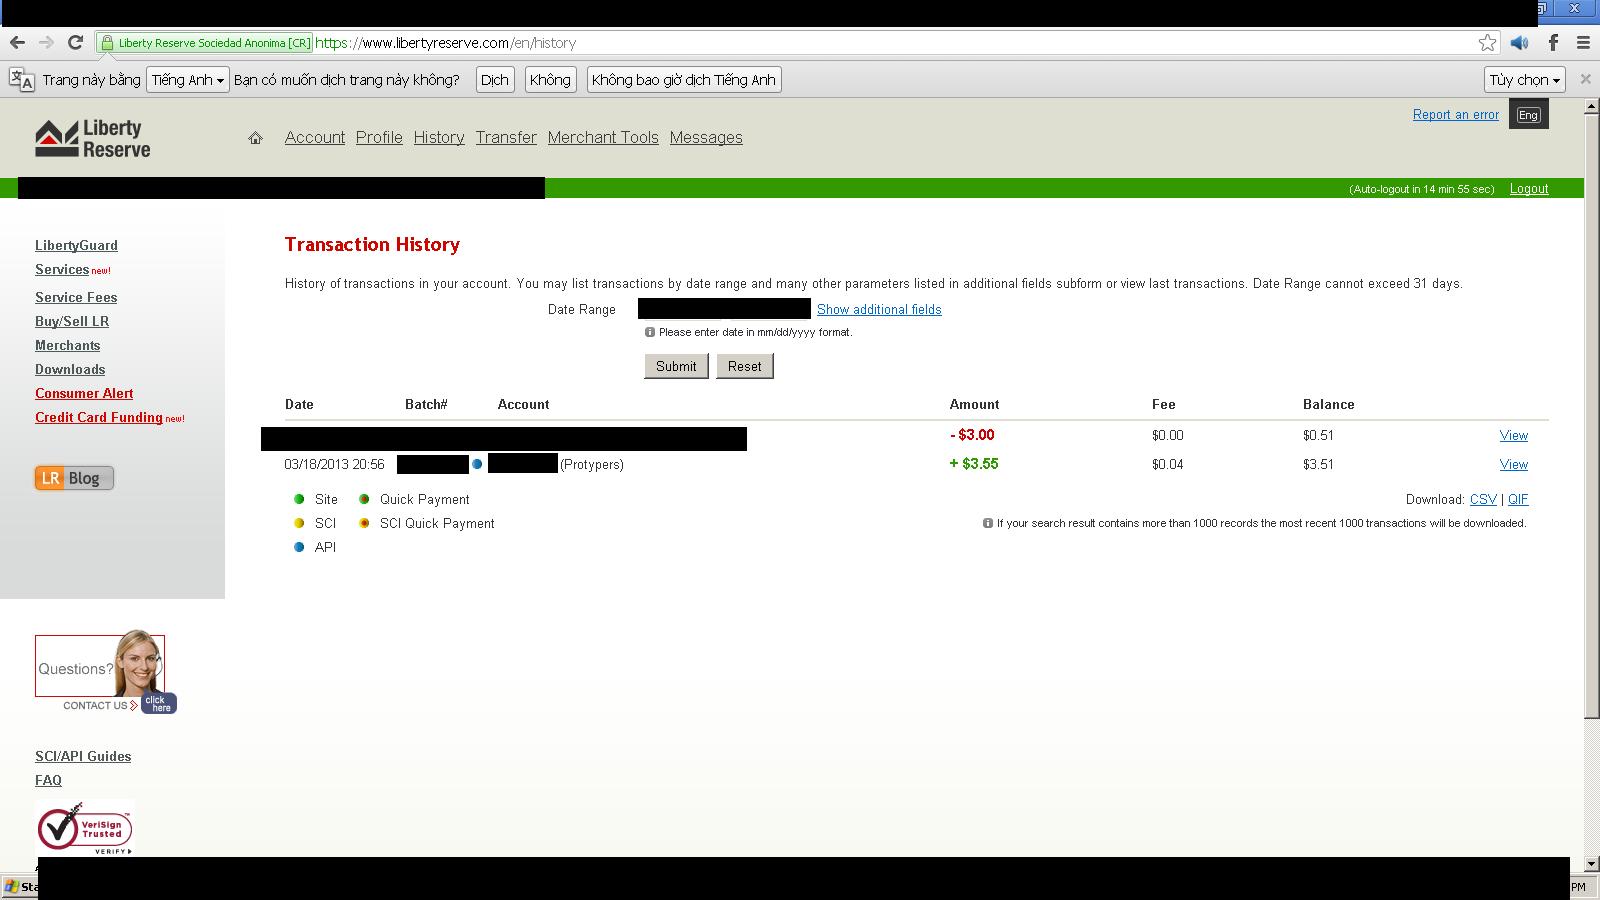Click the Windows Start button
The height and width of the screenshot is (900, 1600).
tap(19, 886)
